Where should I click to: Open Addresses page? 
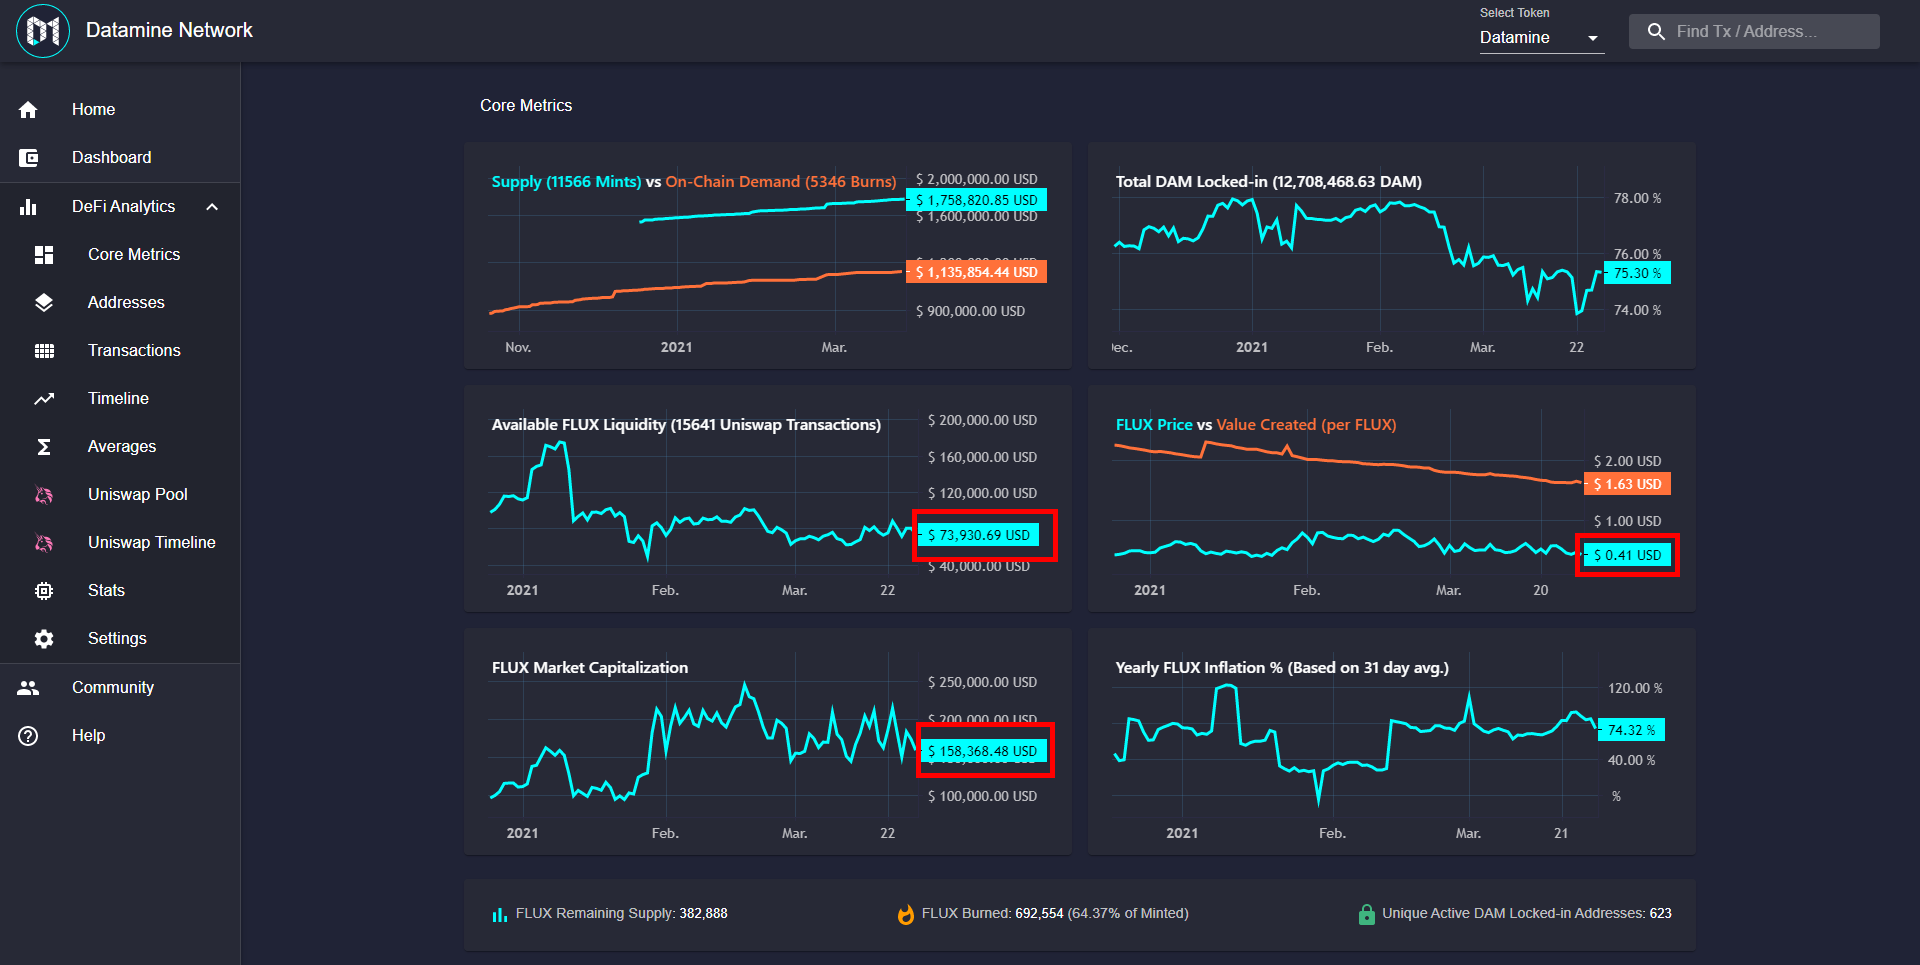(x=120, y=303)
